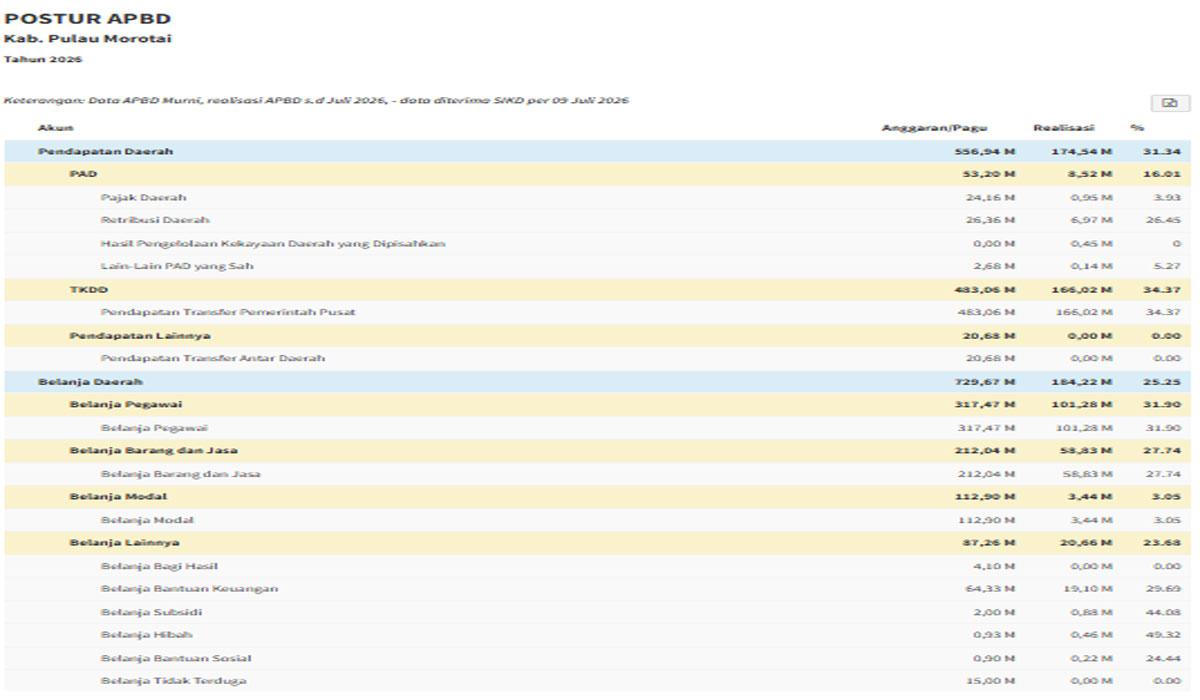This screenshot has height=700, width=1200.
Task: Click the 184,22 M realization value
Action: (1081, 381)
